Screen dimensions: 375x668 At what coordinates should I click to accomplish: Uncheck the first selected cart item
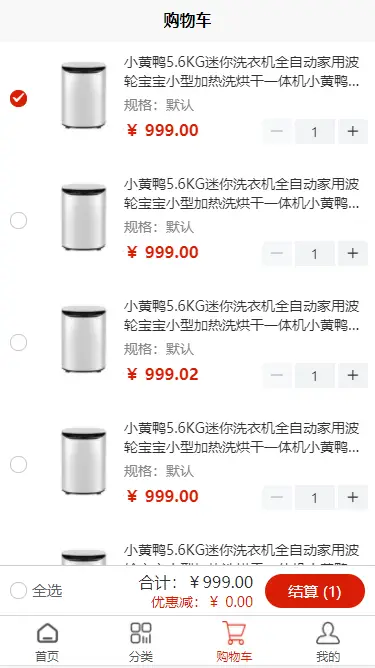(18, 98)
